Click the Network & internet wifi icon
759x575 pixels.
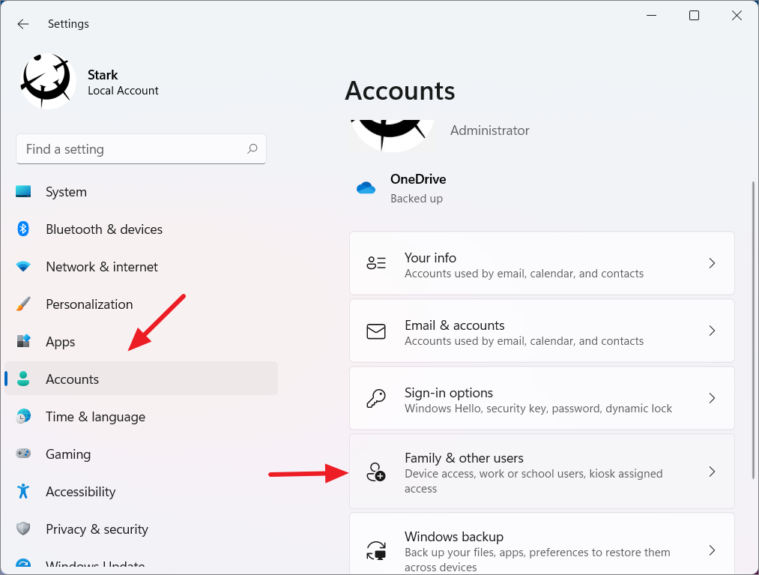[23, 266]
